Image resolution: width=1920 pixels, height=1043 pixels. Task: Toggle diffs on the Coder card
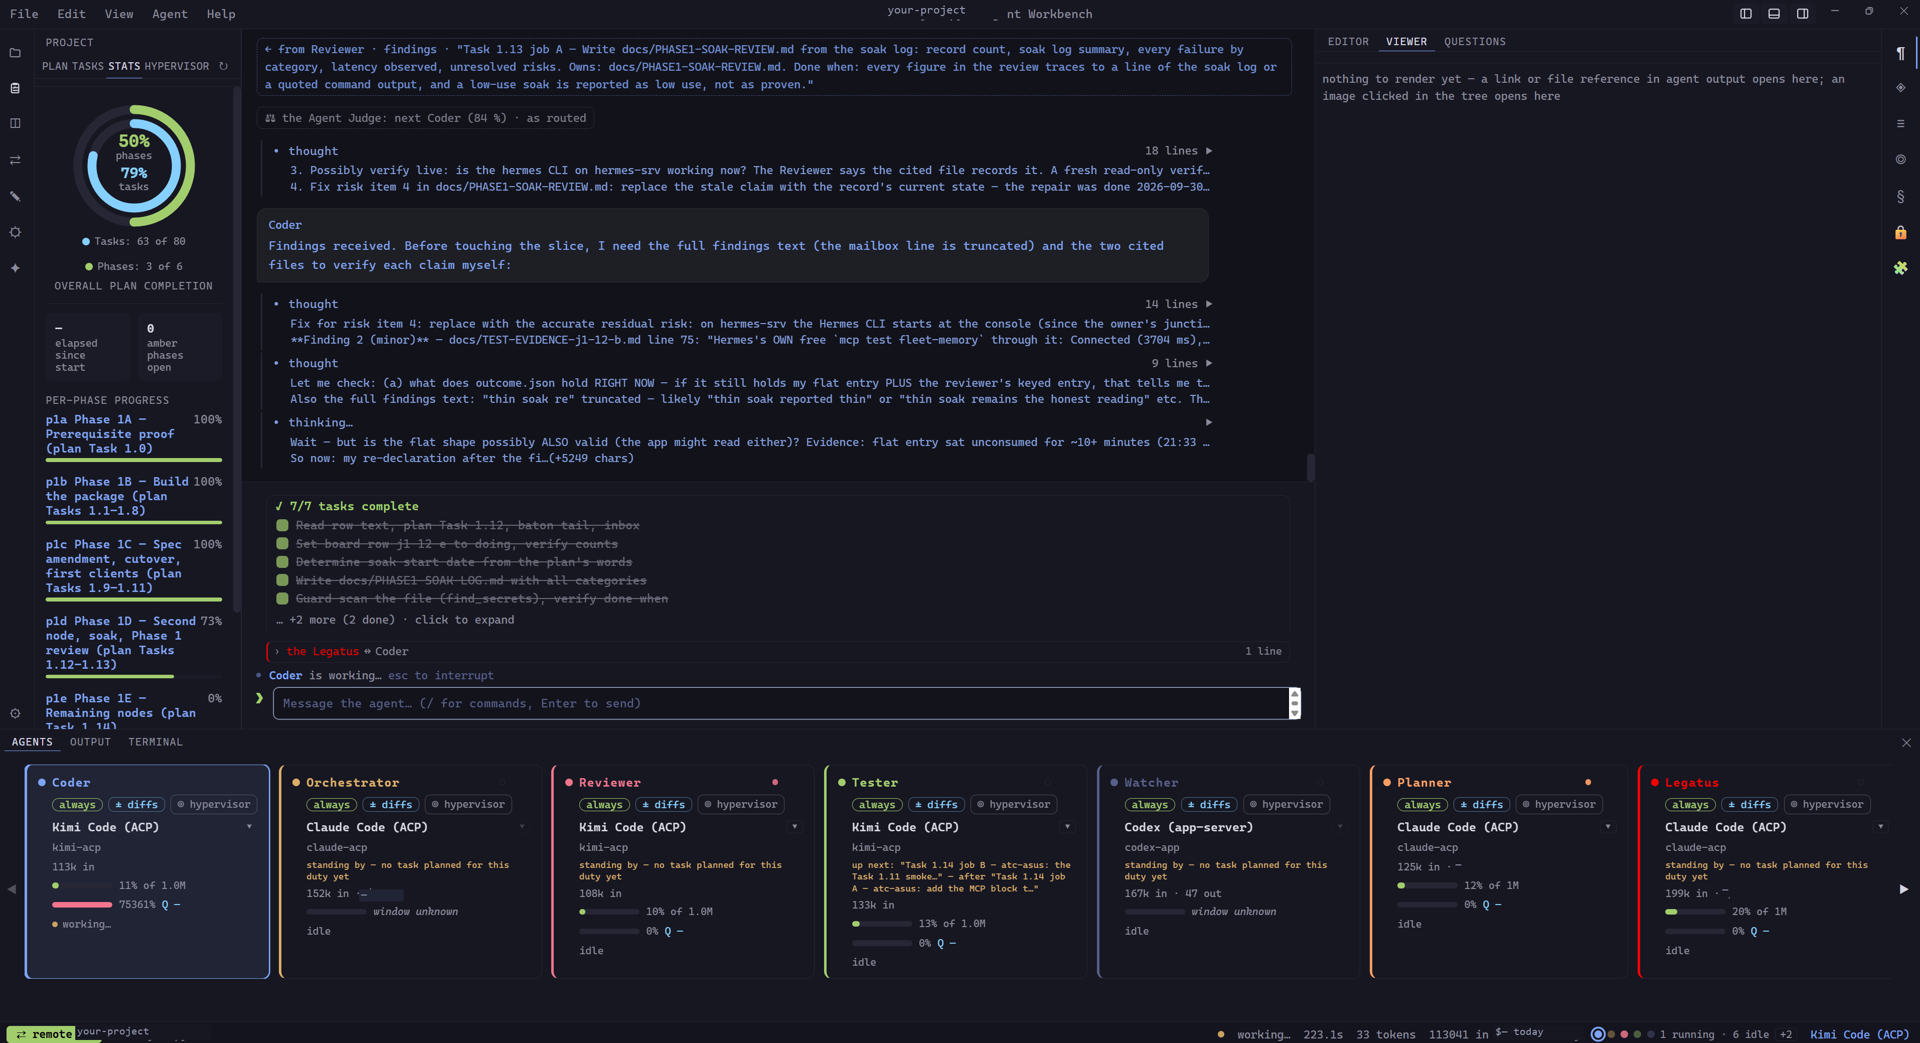pyautogui.click(x=136, y=805)
